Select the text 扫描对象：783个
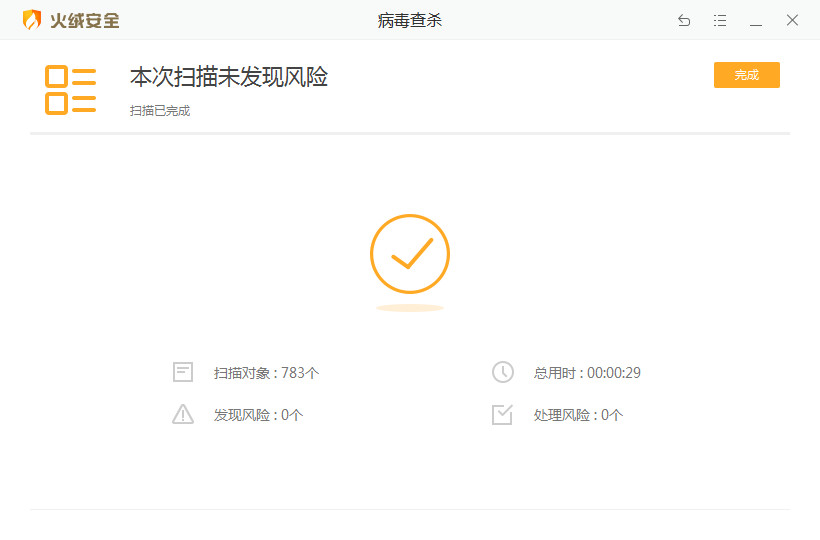 click(x=266, y=373)
